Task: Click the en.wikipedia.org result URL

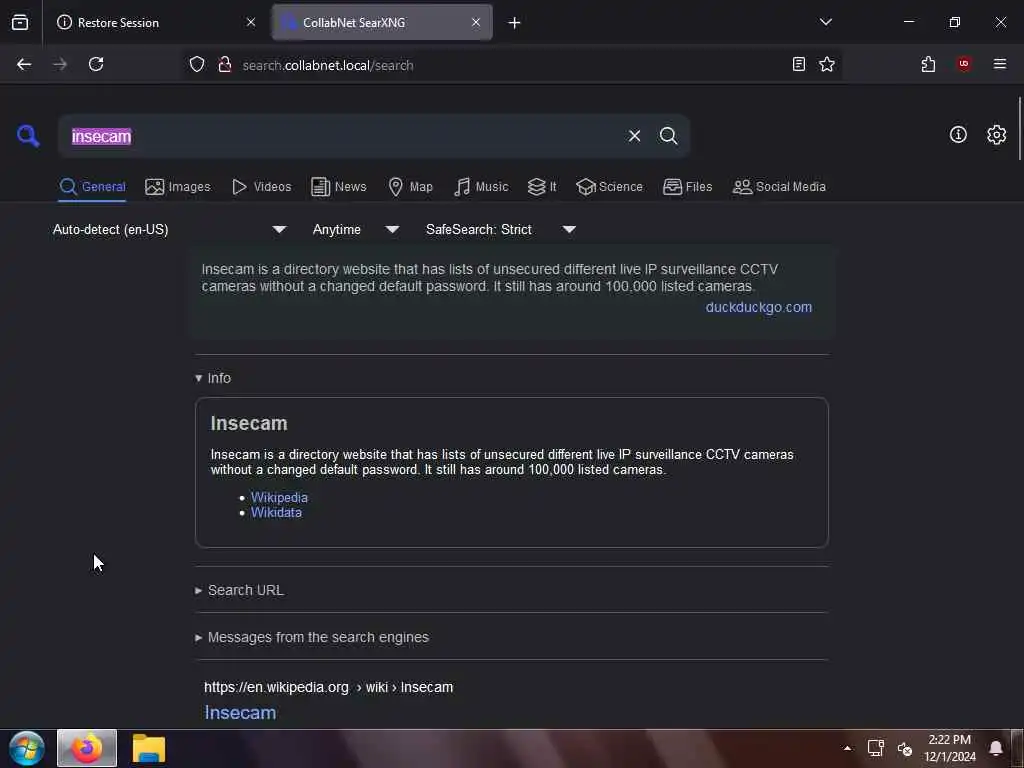Action: [x=328, y=687]
